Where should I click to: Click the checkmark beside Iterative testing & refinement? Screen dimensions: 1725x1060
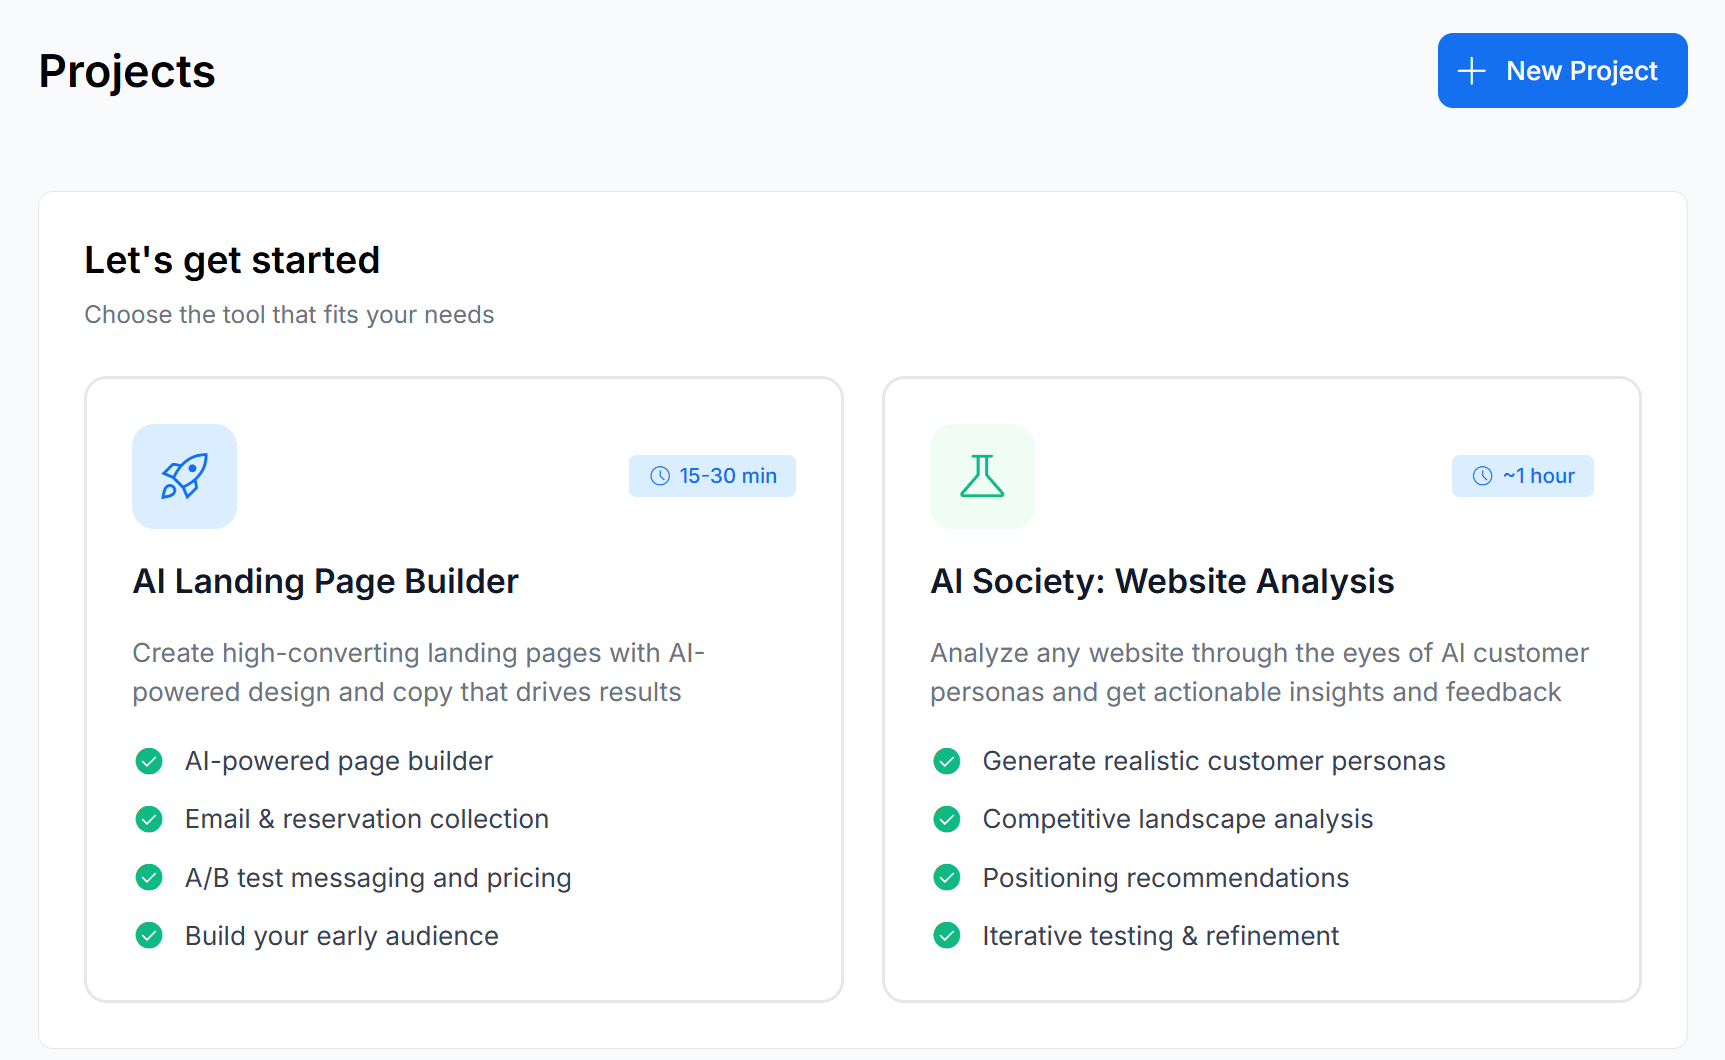click(x=946, y=936)
